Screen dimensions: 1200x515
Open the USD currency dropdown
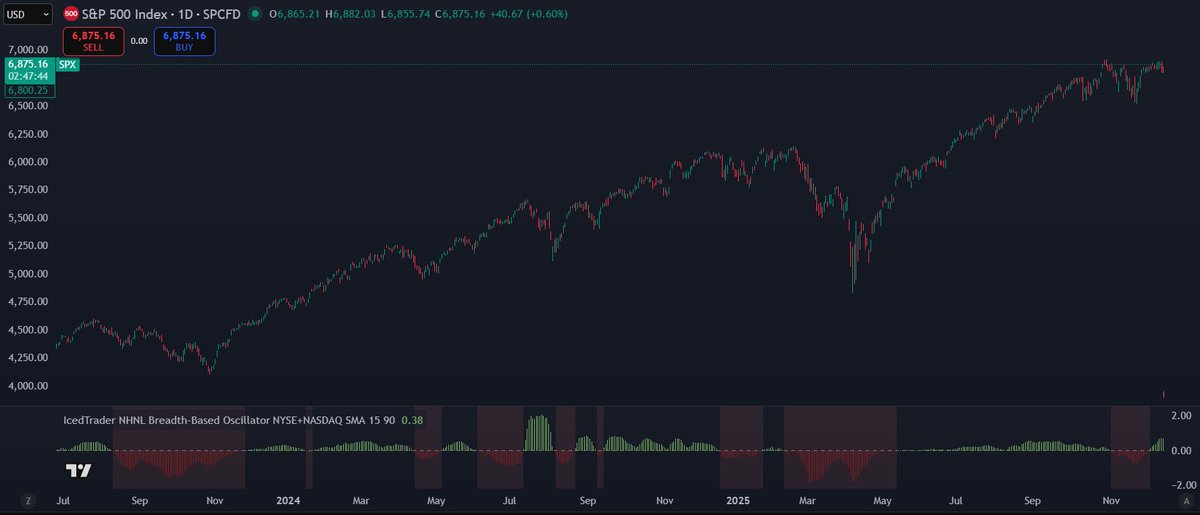[29, 14]
